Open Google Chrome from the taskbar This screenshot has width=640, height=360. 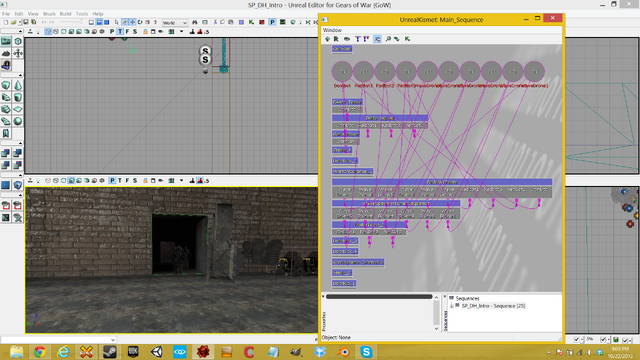pyautogui.click(x=40, y=352)
